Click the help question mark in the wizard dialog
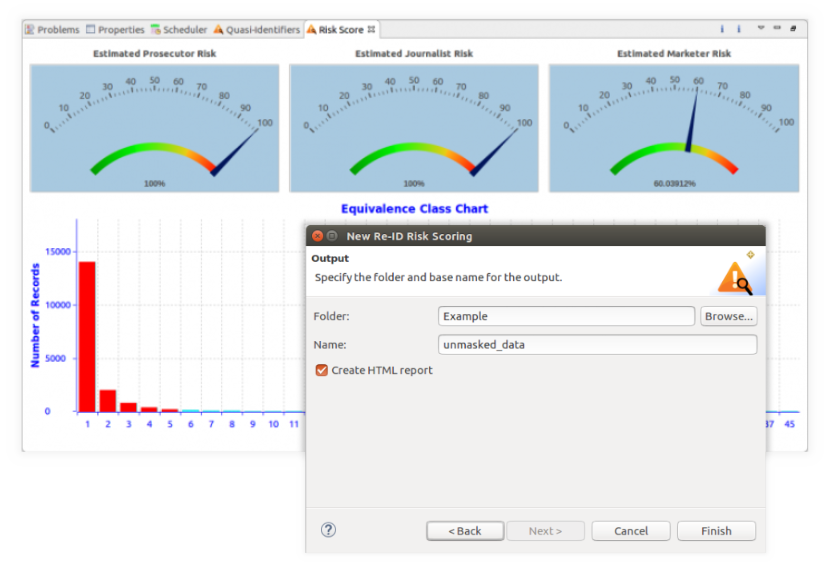 coord(328,530)
